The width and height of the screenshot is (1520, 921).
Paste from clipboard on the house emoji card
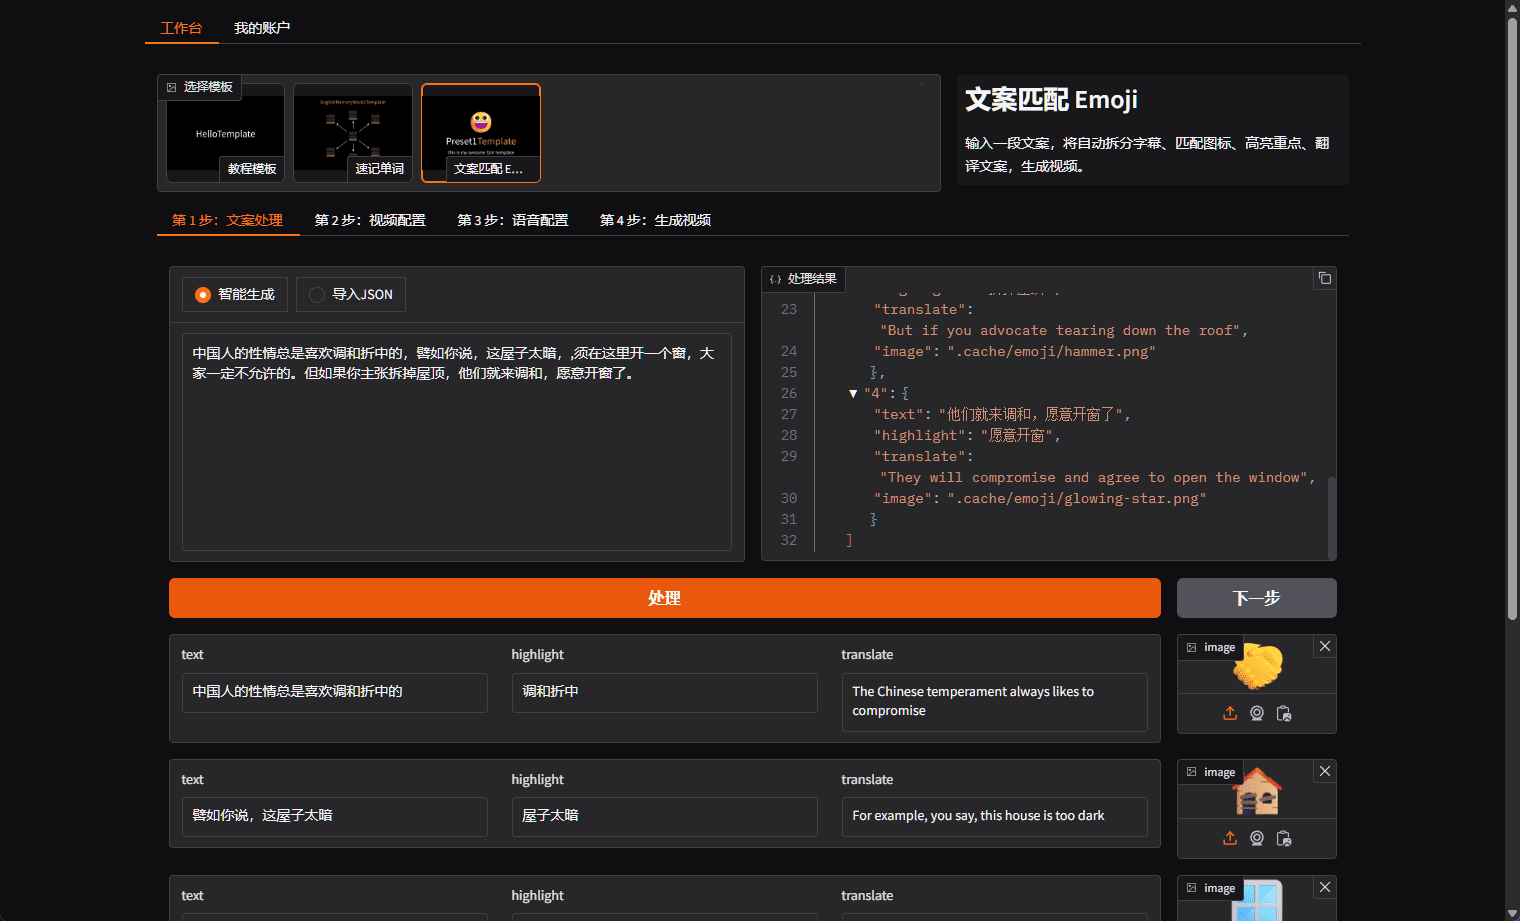(1284, 838)
